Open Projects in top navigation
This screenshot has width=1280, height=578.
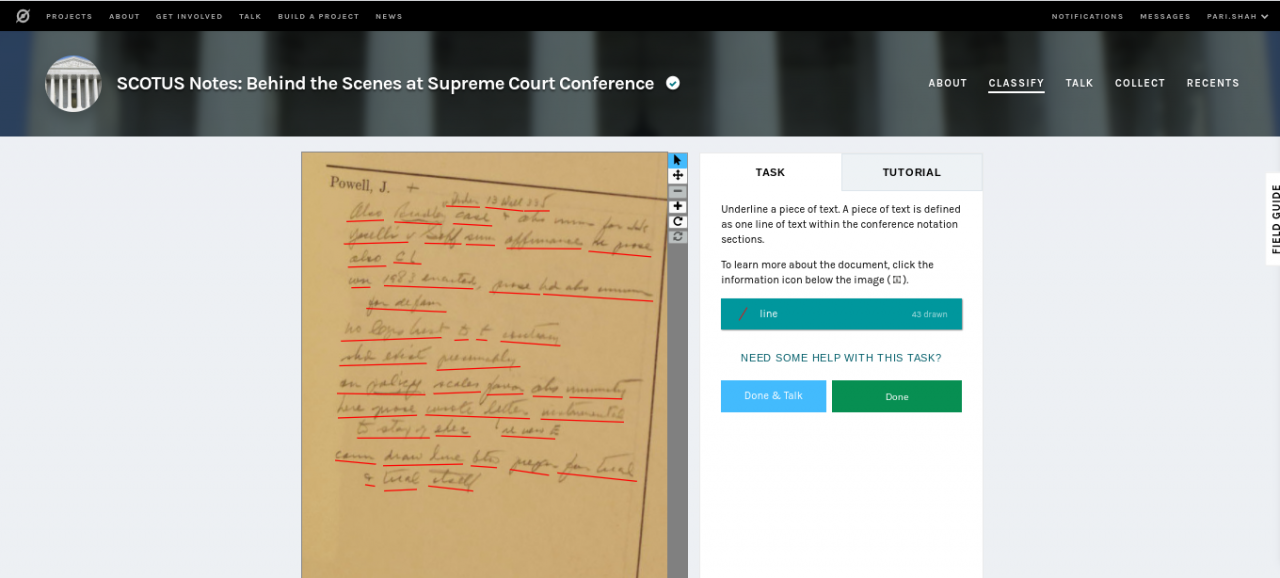(x=69, y=16)
